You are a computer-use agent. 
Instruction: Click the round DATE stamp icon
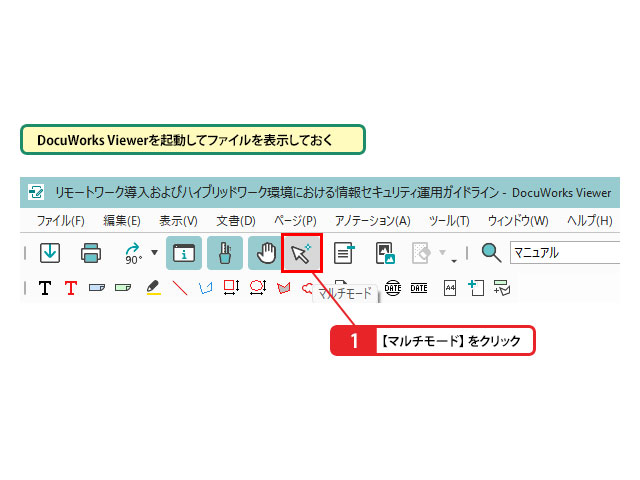click(x=393, y=288)
